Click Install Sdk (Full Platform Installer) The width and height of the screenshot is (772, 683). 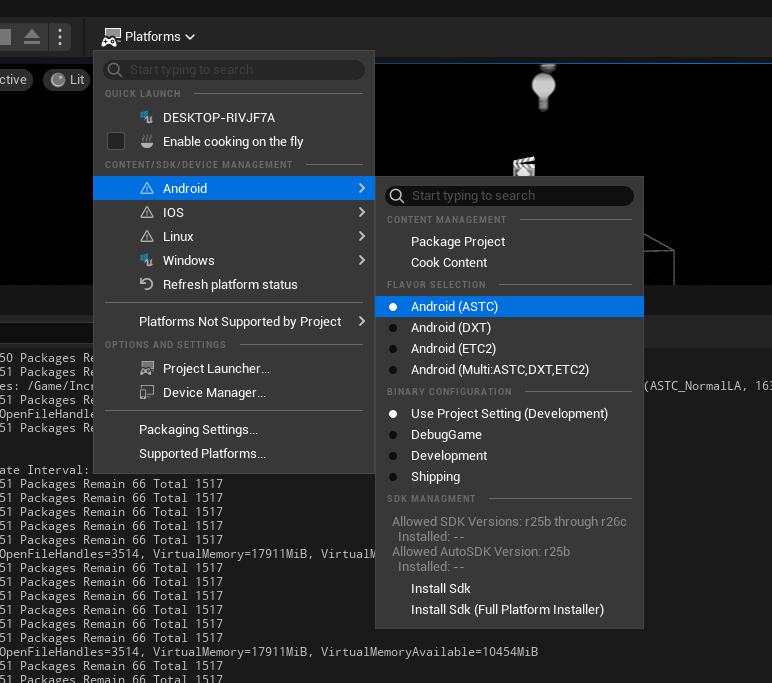509,610
